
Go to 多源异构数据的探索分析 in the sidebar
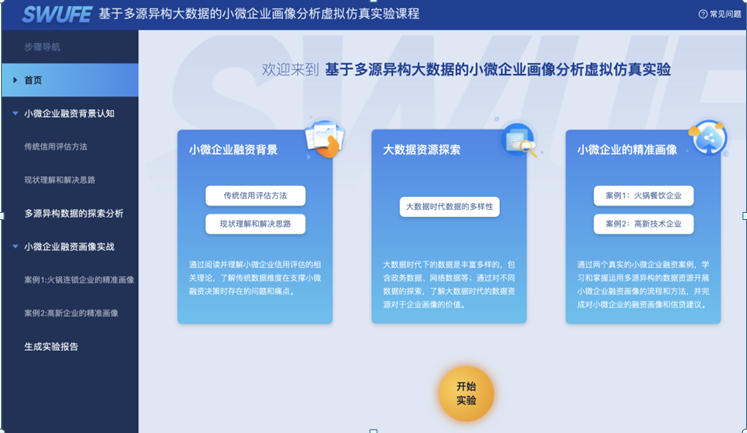(74, 213)
